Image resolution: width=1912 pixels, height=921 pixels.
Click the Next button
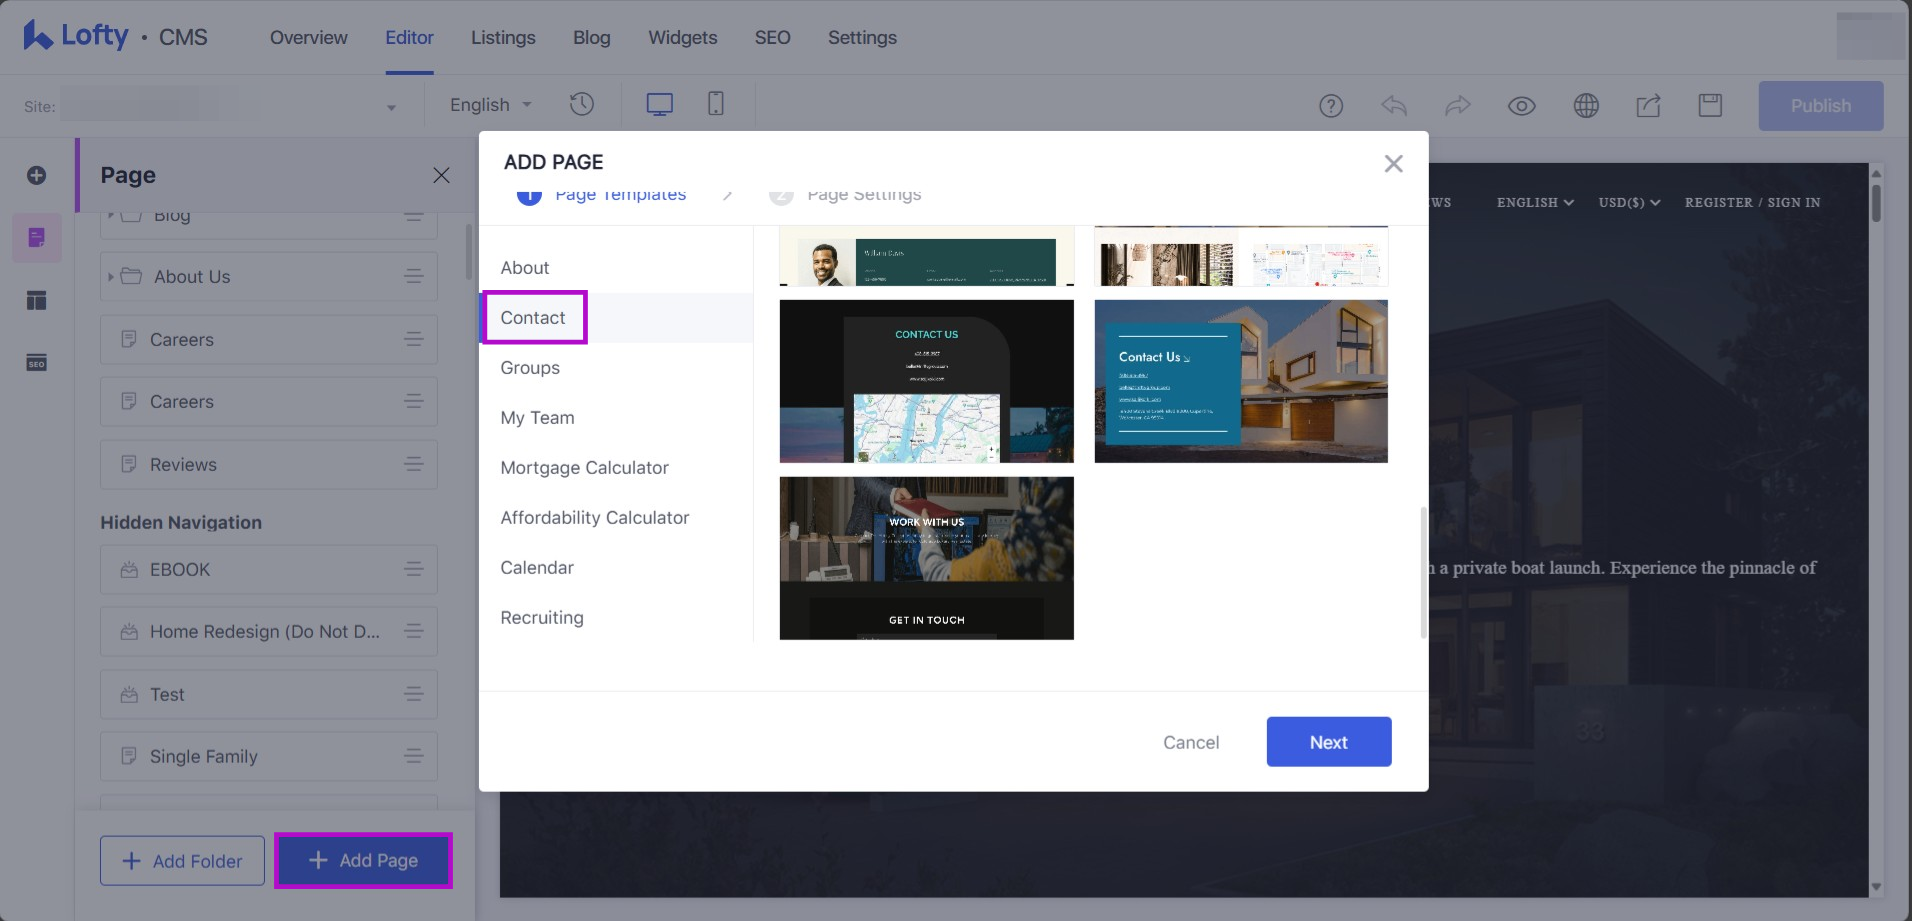[1328, 742]
